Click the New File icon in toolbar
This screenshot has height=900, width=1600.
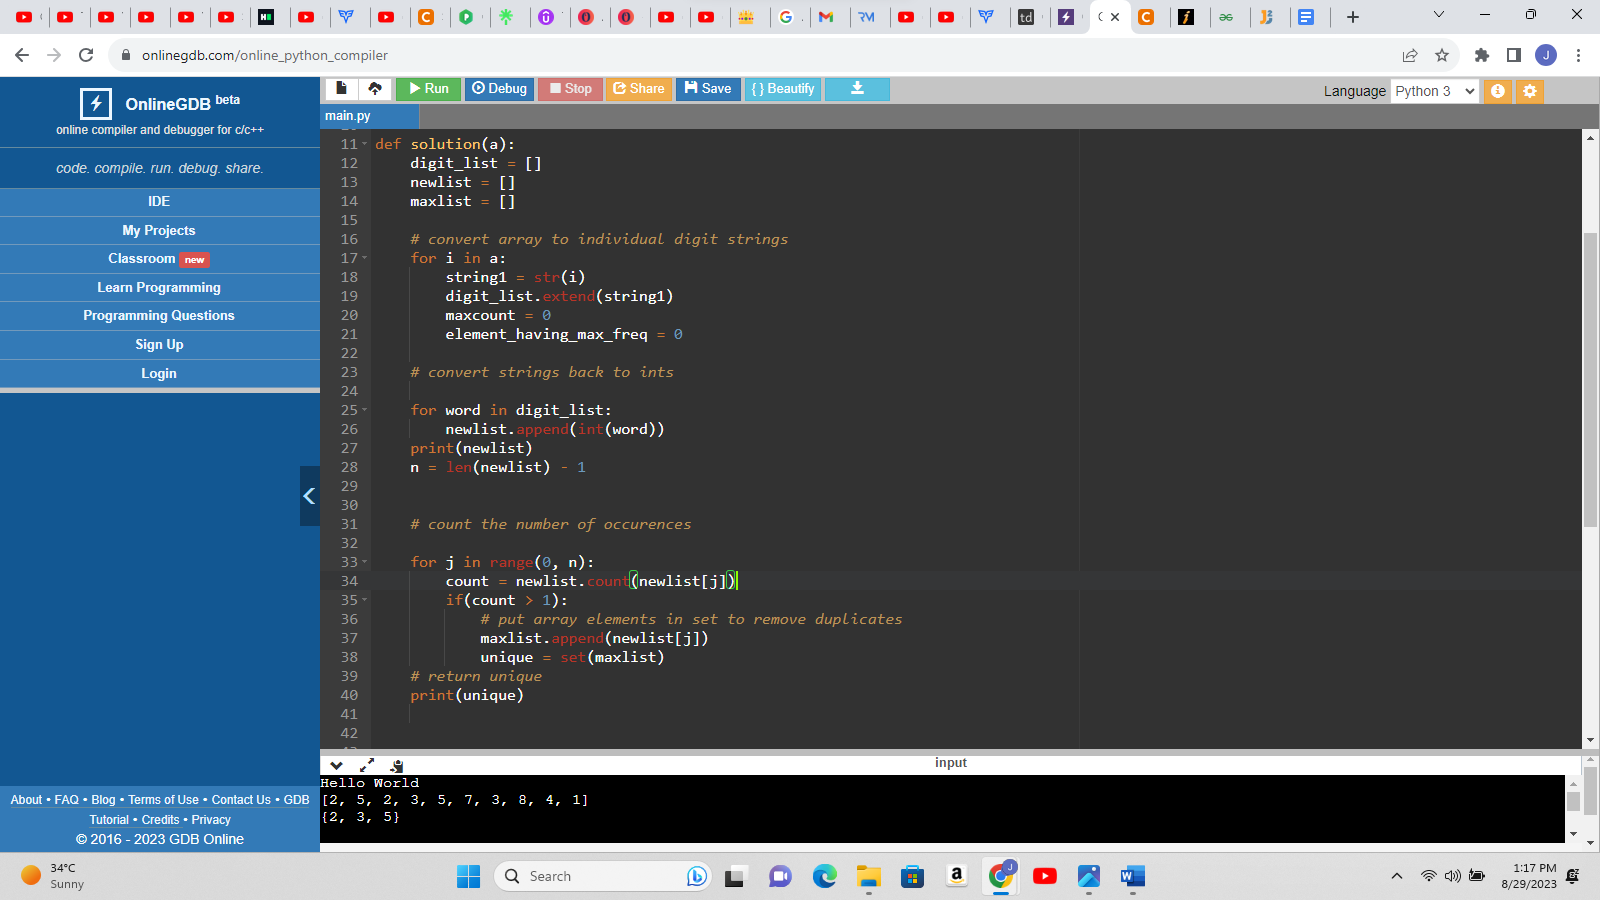coord(341,89)
